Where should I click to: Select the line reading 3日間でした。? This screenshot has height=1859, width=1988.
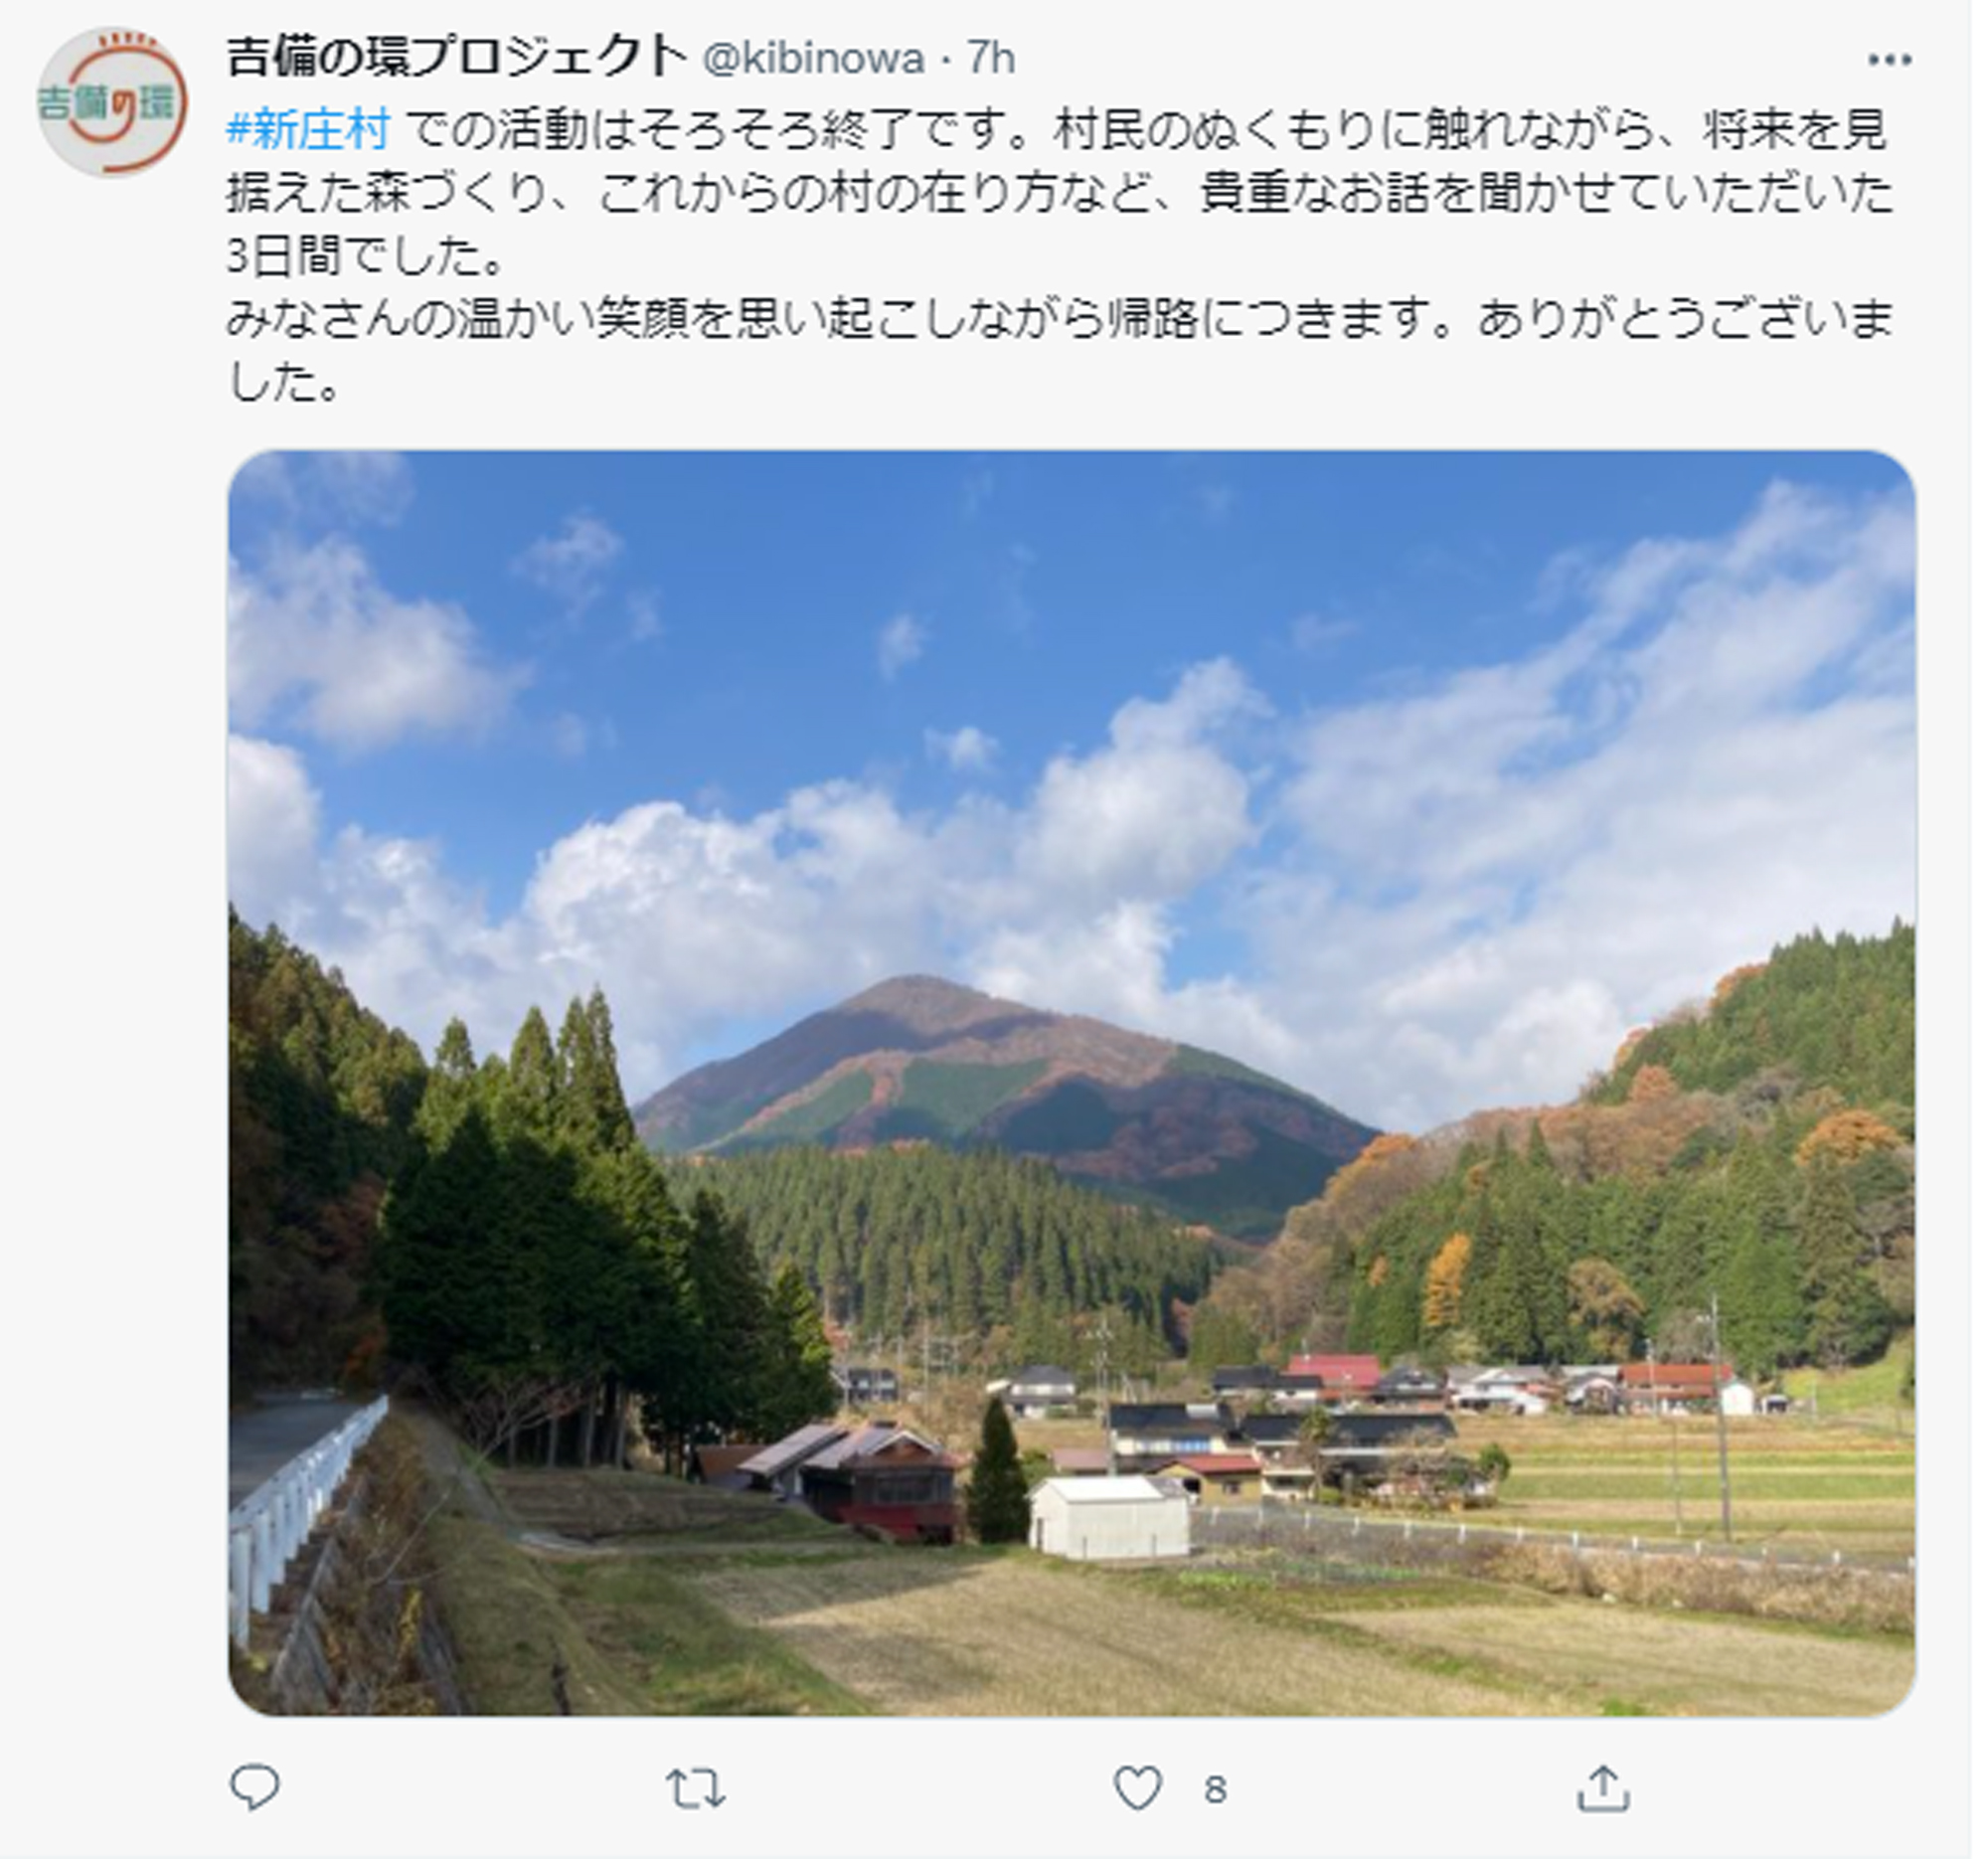366,256
